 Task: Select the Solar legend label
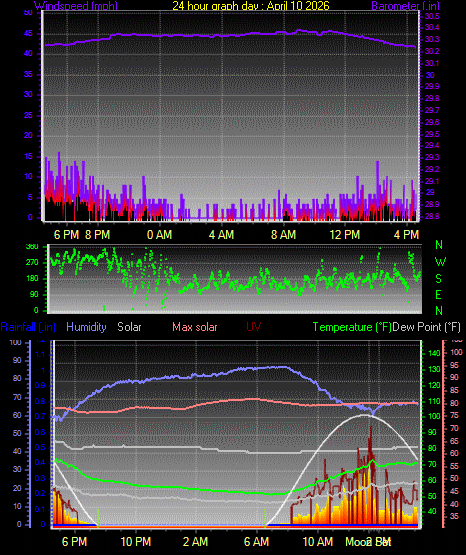point(129,327)
